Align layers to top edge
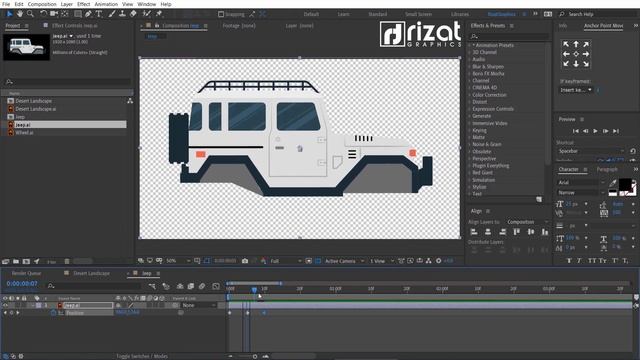640x360 pixels. click(x=517, y=232)
